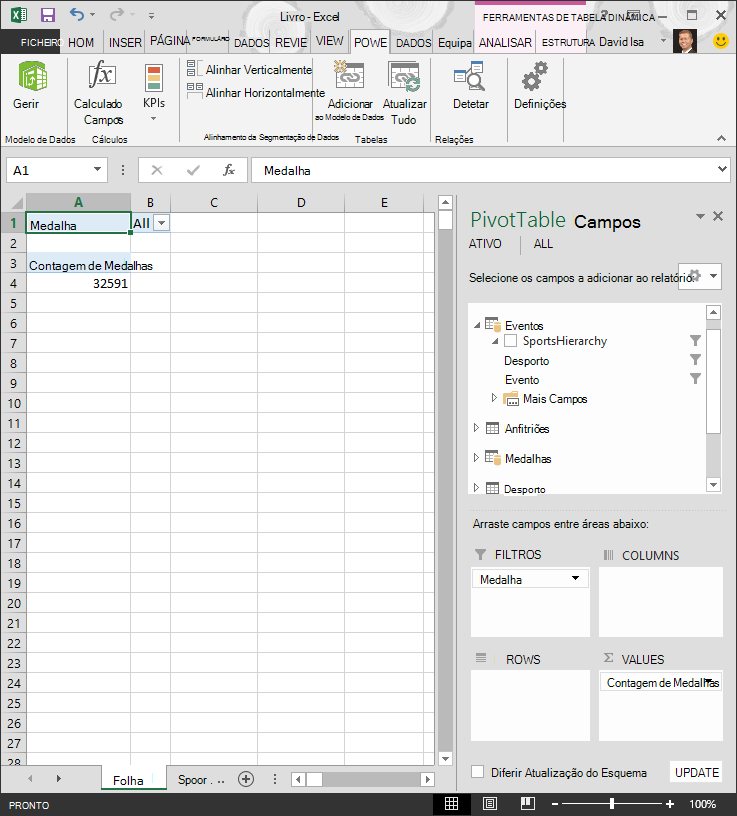Screen dimensions: 737x816
Task: Expand the formula bar
Action: coord(722,169)
